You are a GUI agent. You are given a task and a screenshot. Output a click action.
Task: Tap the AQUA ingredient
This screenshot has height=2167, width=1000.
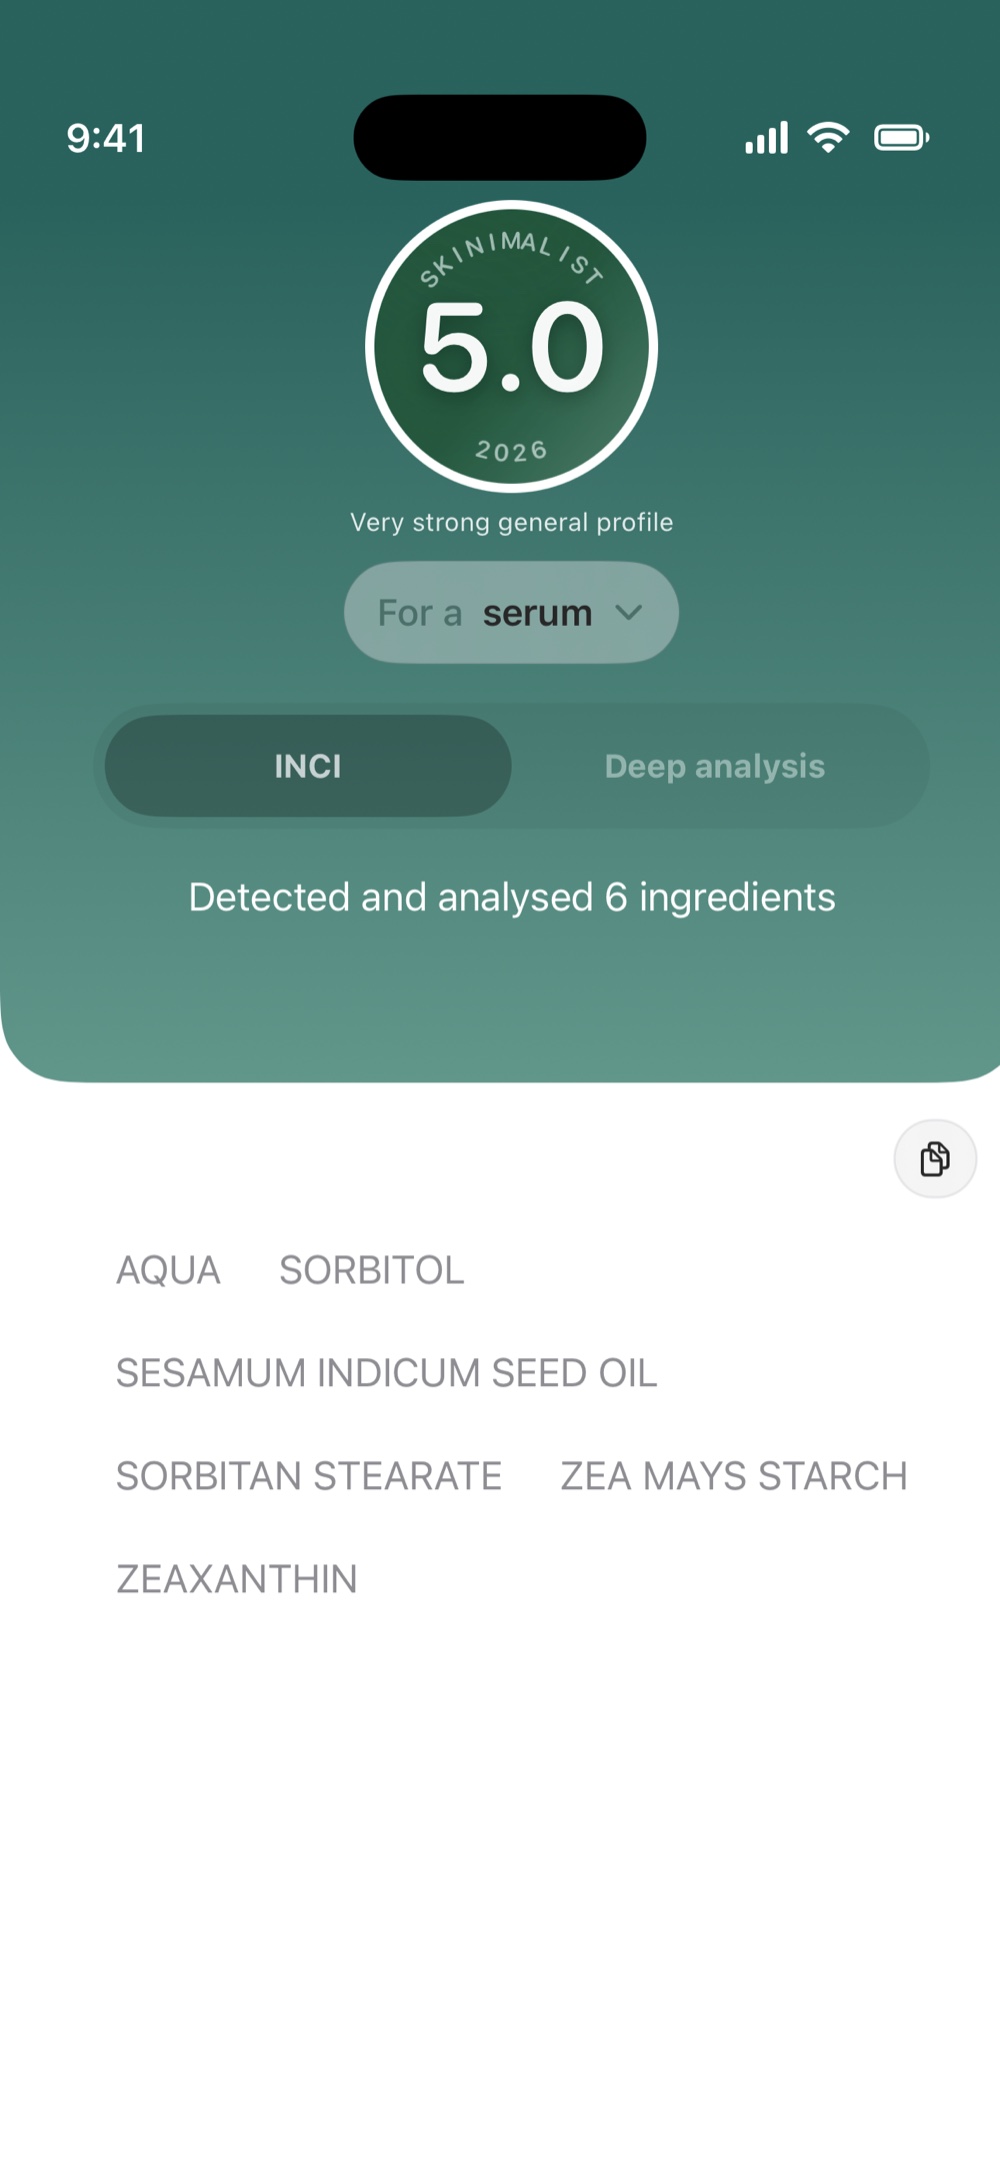click(168, 1270)
